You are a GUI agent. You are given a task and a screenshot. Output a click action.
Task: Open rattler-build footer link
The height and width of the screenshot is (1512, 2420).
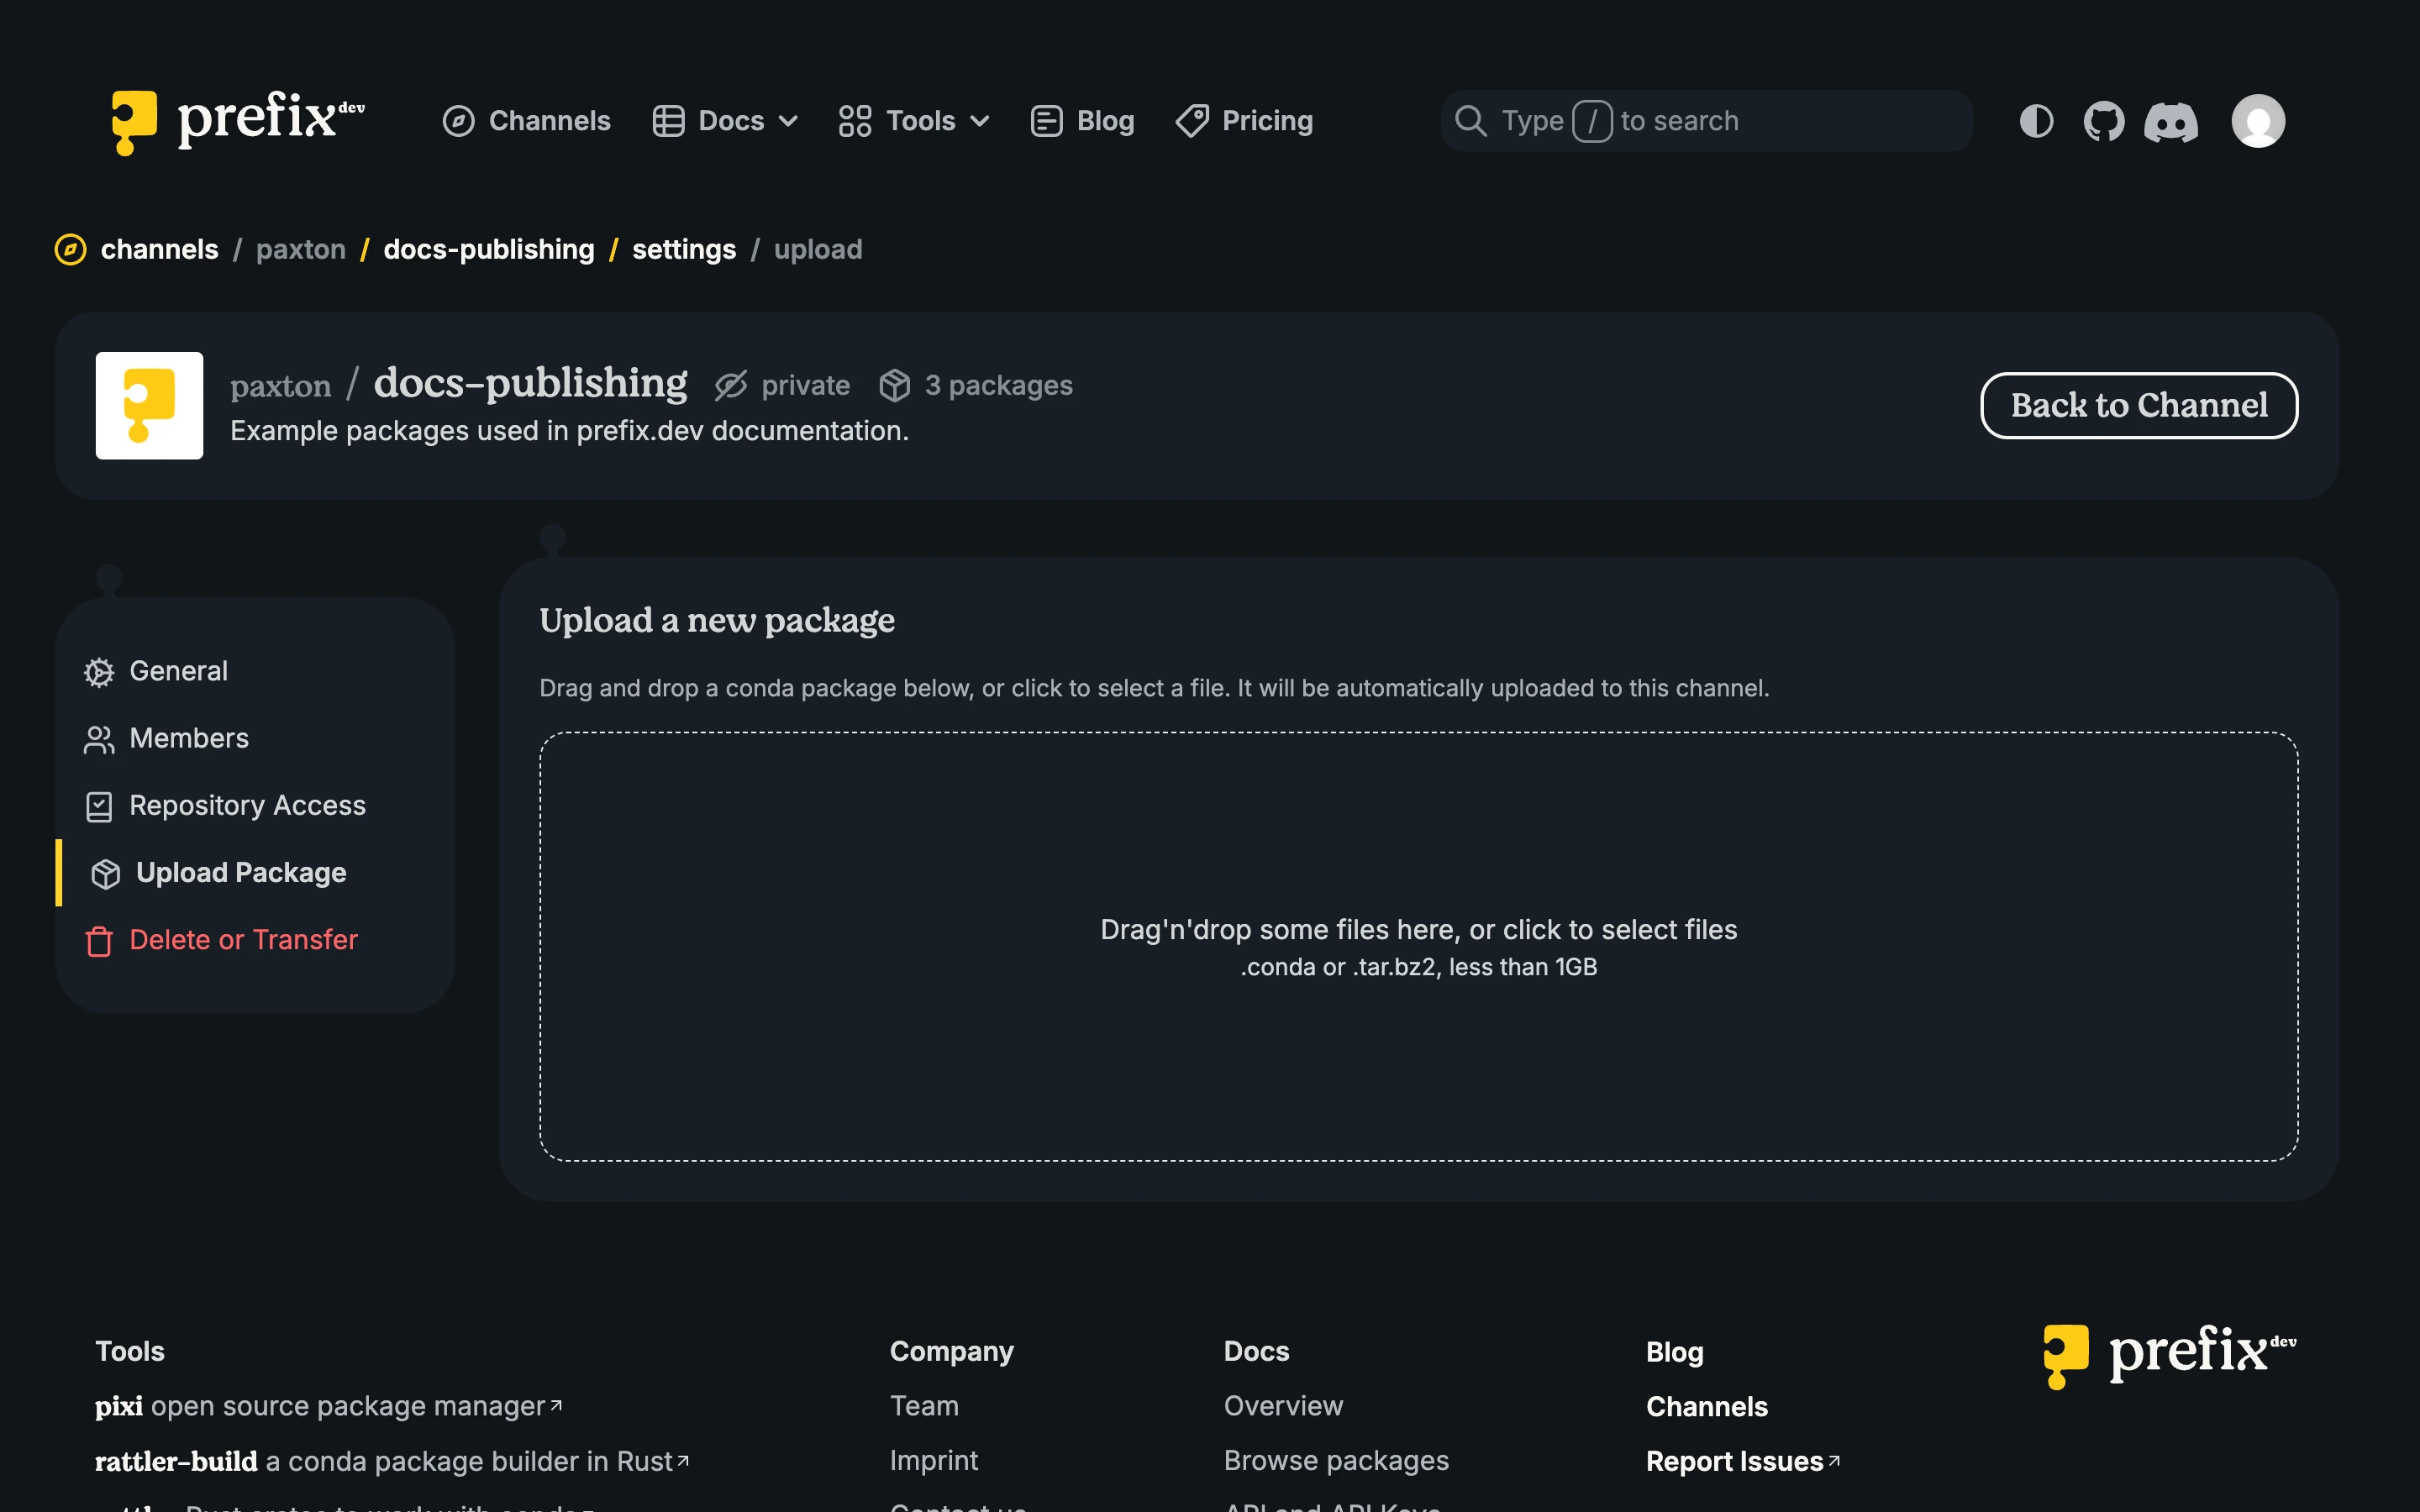click(x=392, y=1461)
